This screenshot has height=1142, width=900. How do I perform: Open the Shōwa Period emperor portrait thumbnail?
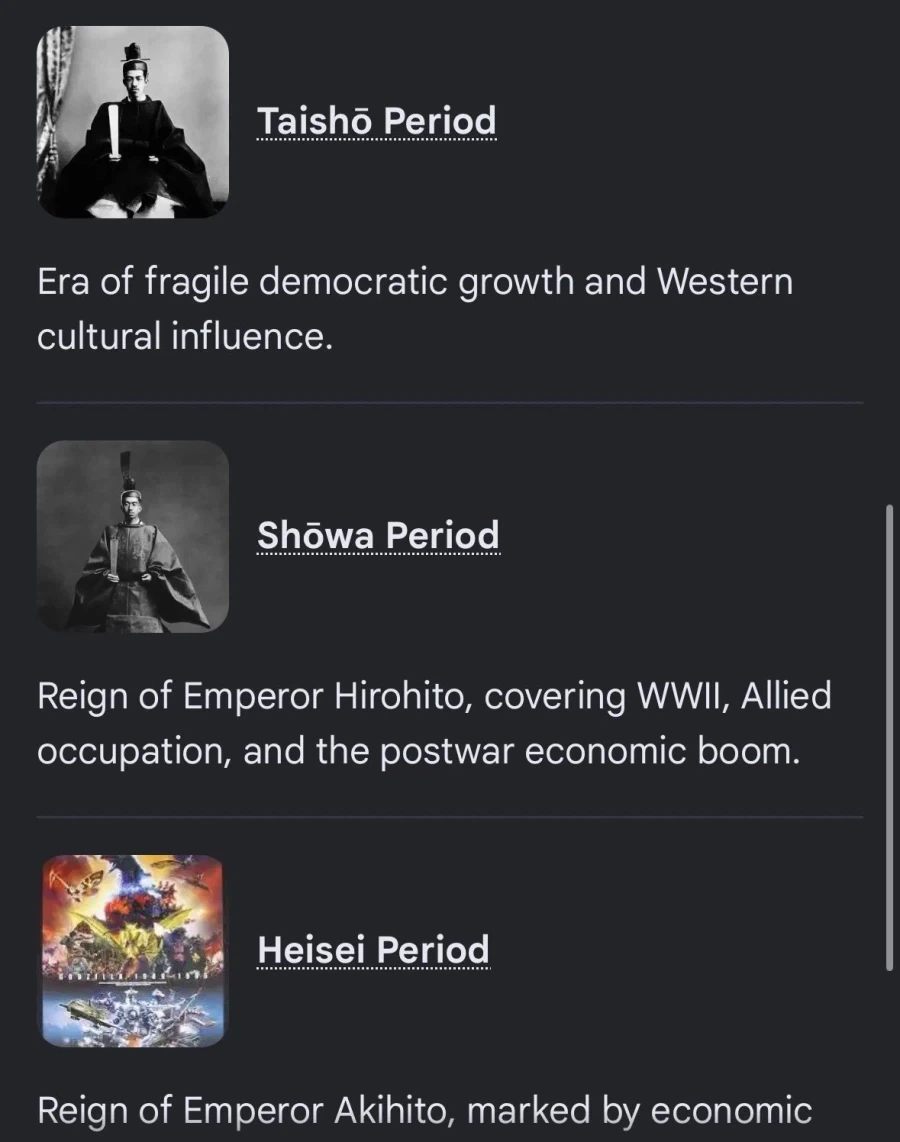pos(133,537)
